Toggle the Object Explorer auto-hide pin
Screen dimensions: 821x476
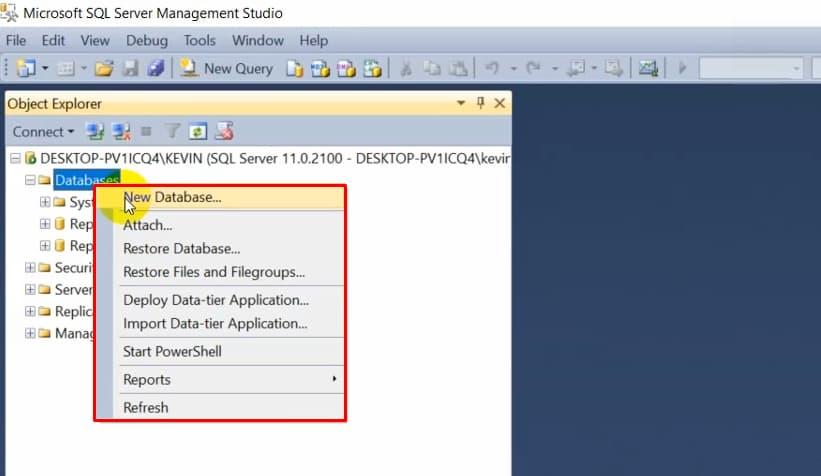481,103
